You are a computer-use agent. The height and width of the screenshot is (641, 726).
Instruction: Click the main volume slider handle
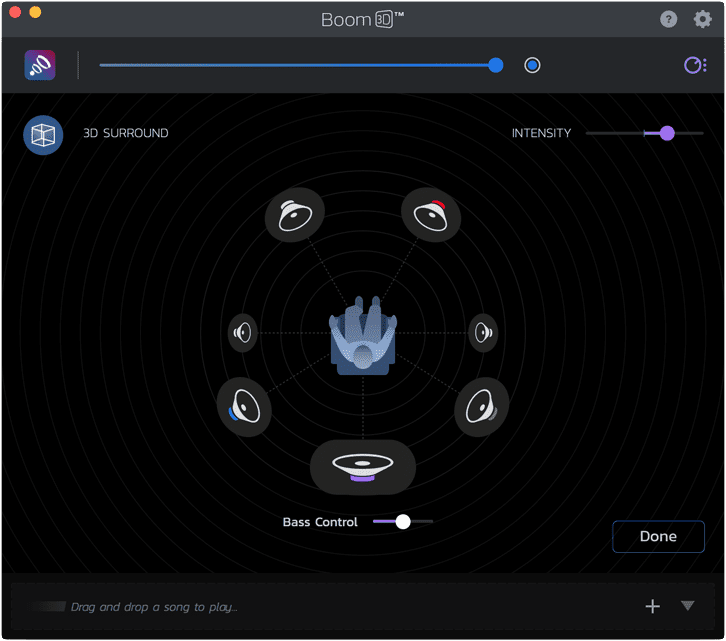point(495,65)
